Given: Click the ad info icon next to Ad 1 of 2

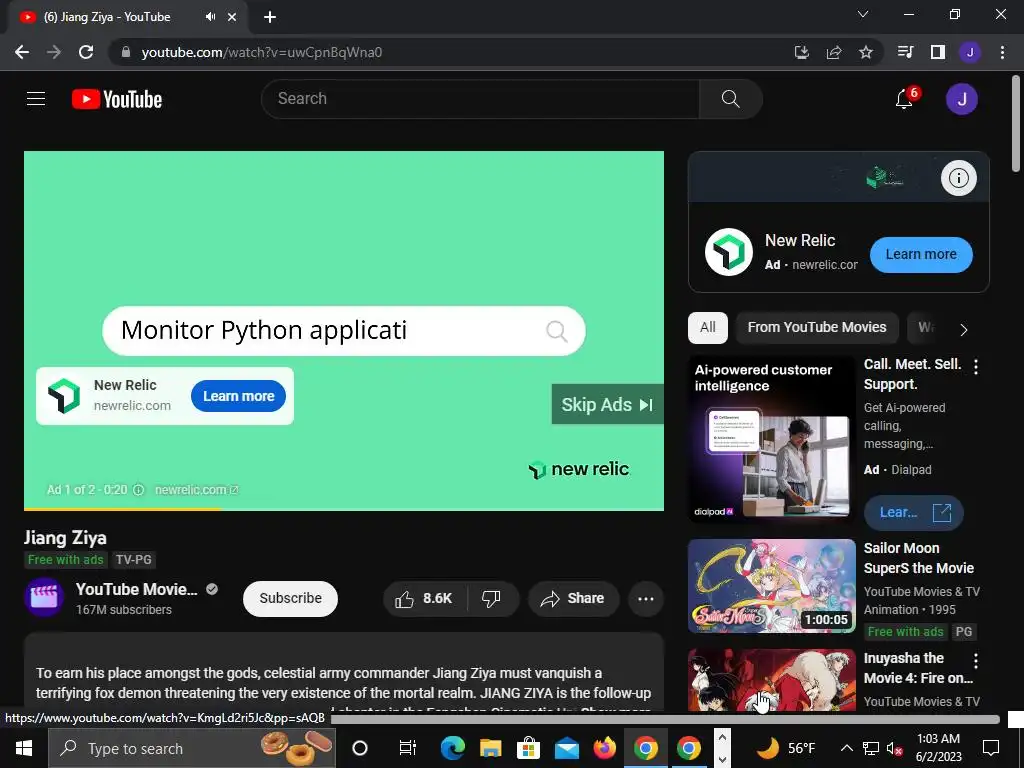Looking at the screenshot, I should coord(138,490).
